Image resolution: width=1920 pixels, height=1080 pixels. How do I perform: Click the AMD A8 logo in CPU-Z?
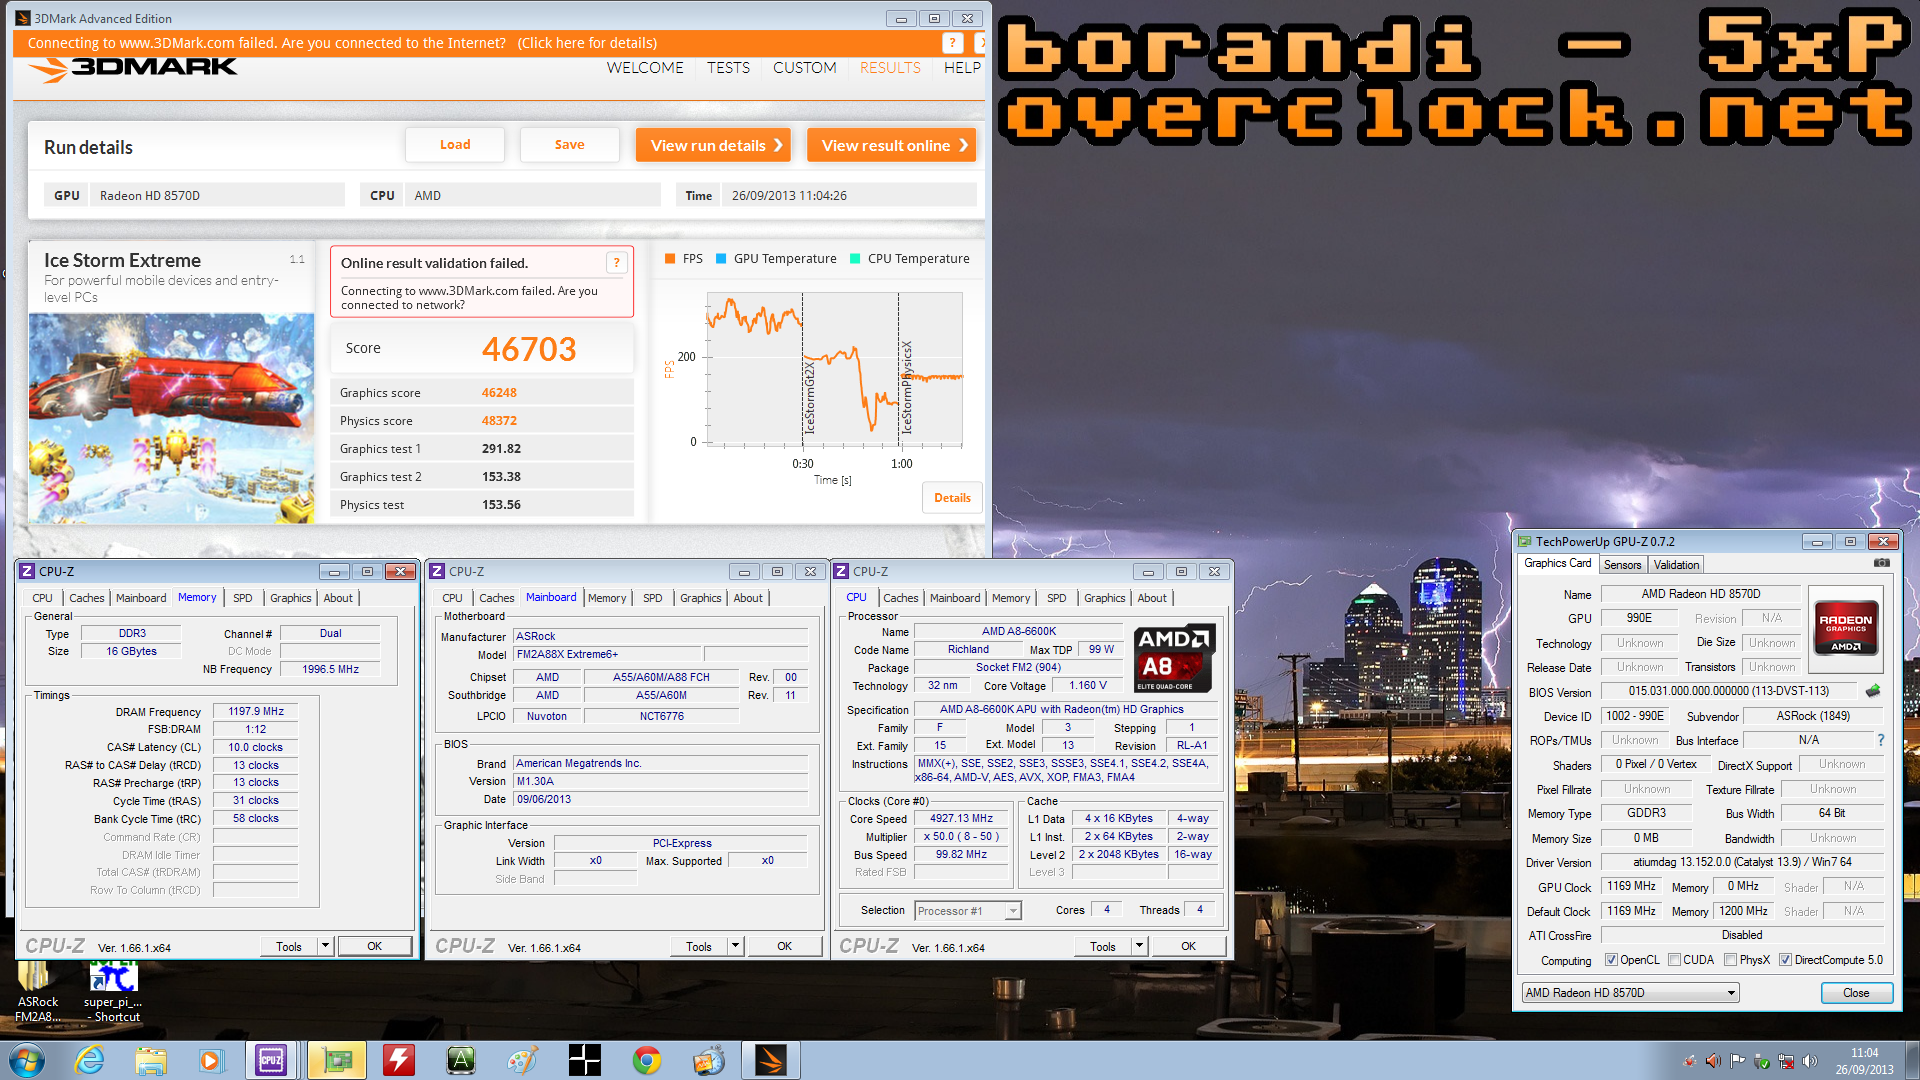pos(1175,659)
